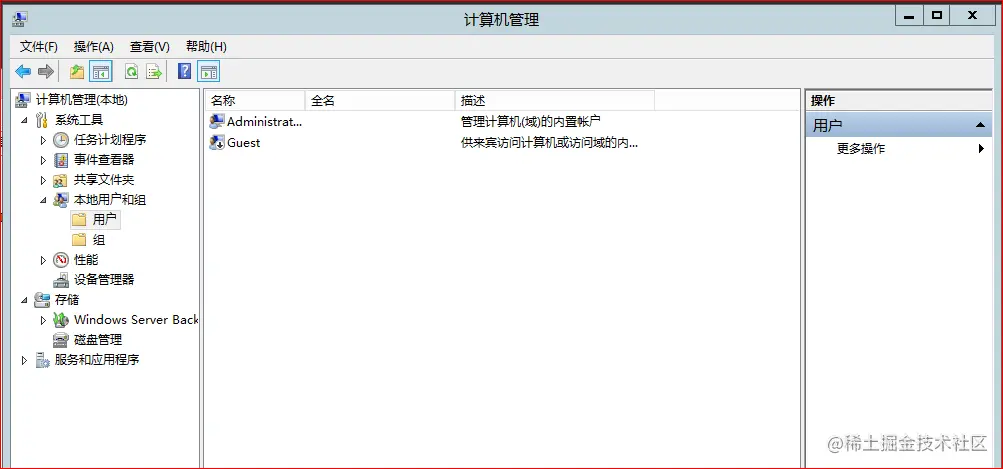This screenshot has width=1003, height=469.
Task: Collapse the 存储 tree node
Action: 24,300
